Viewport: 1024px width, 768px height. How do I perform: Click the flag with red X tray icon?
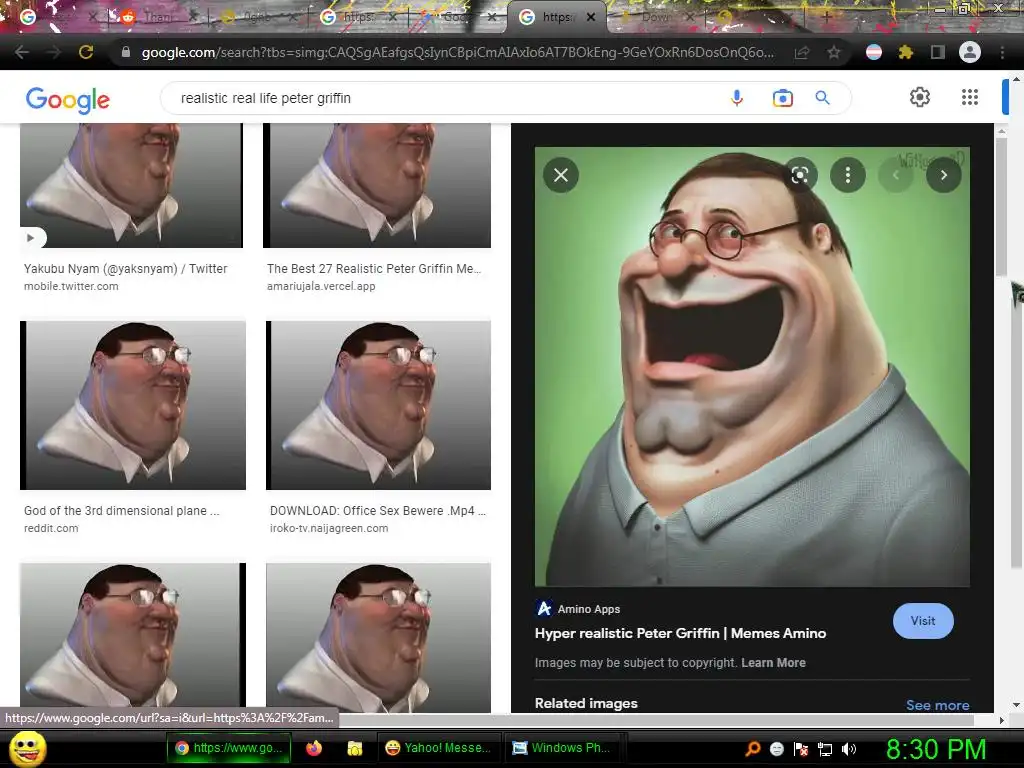point(801,749)
